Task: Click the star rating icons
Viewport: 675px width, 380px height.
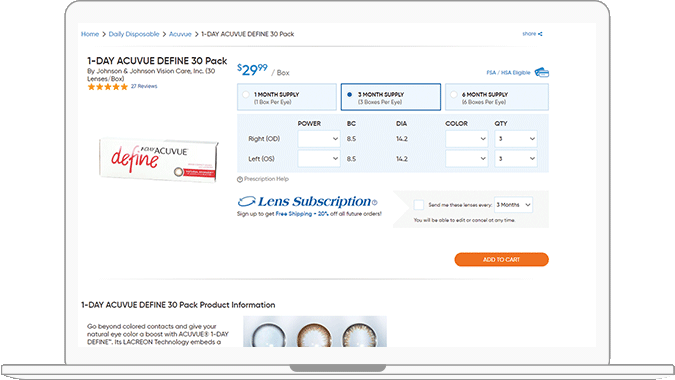Action: click(x=108, y=87)
